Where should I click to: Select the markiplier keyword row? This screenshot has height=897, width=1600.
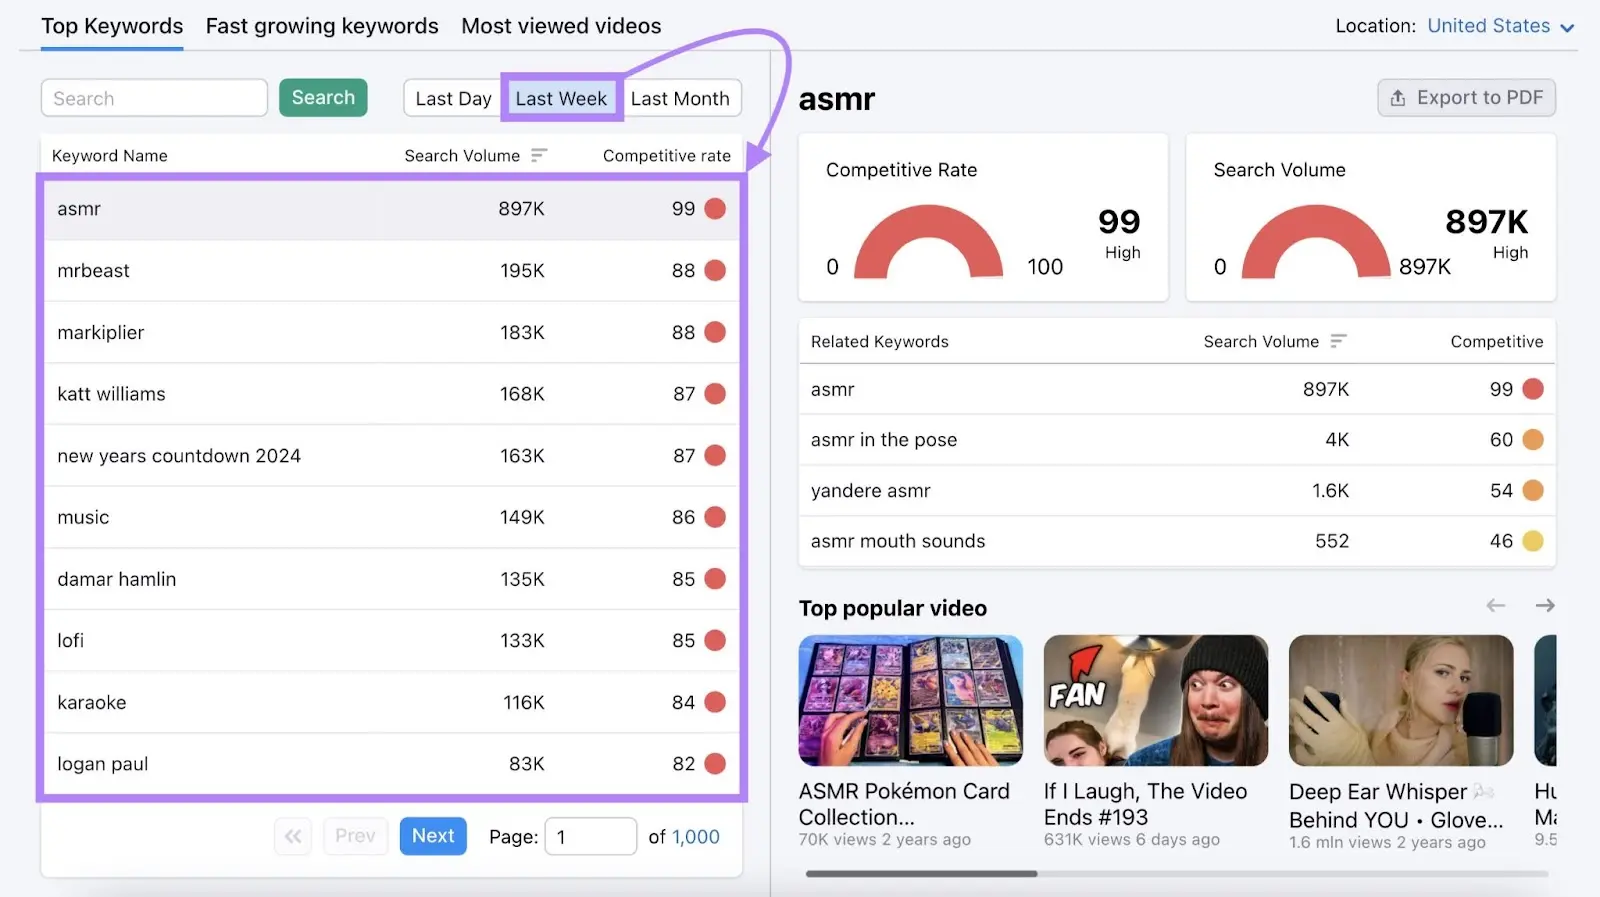pyautogui.click(x=391, y=332)
